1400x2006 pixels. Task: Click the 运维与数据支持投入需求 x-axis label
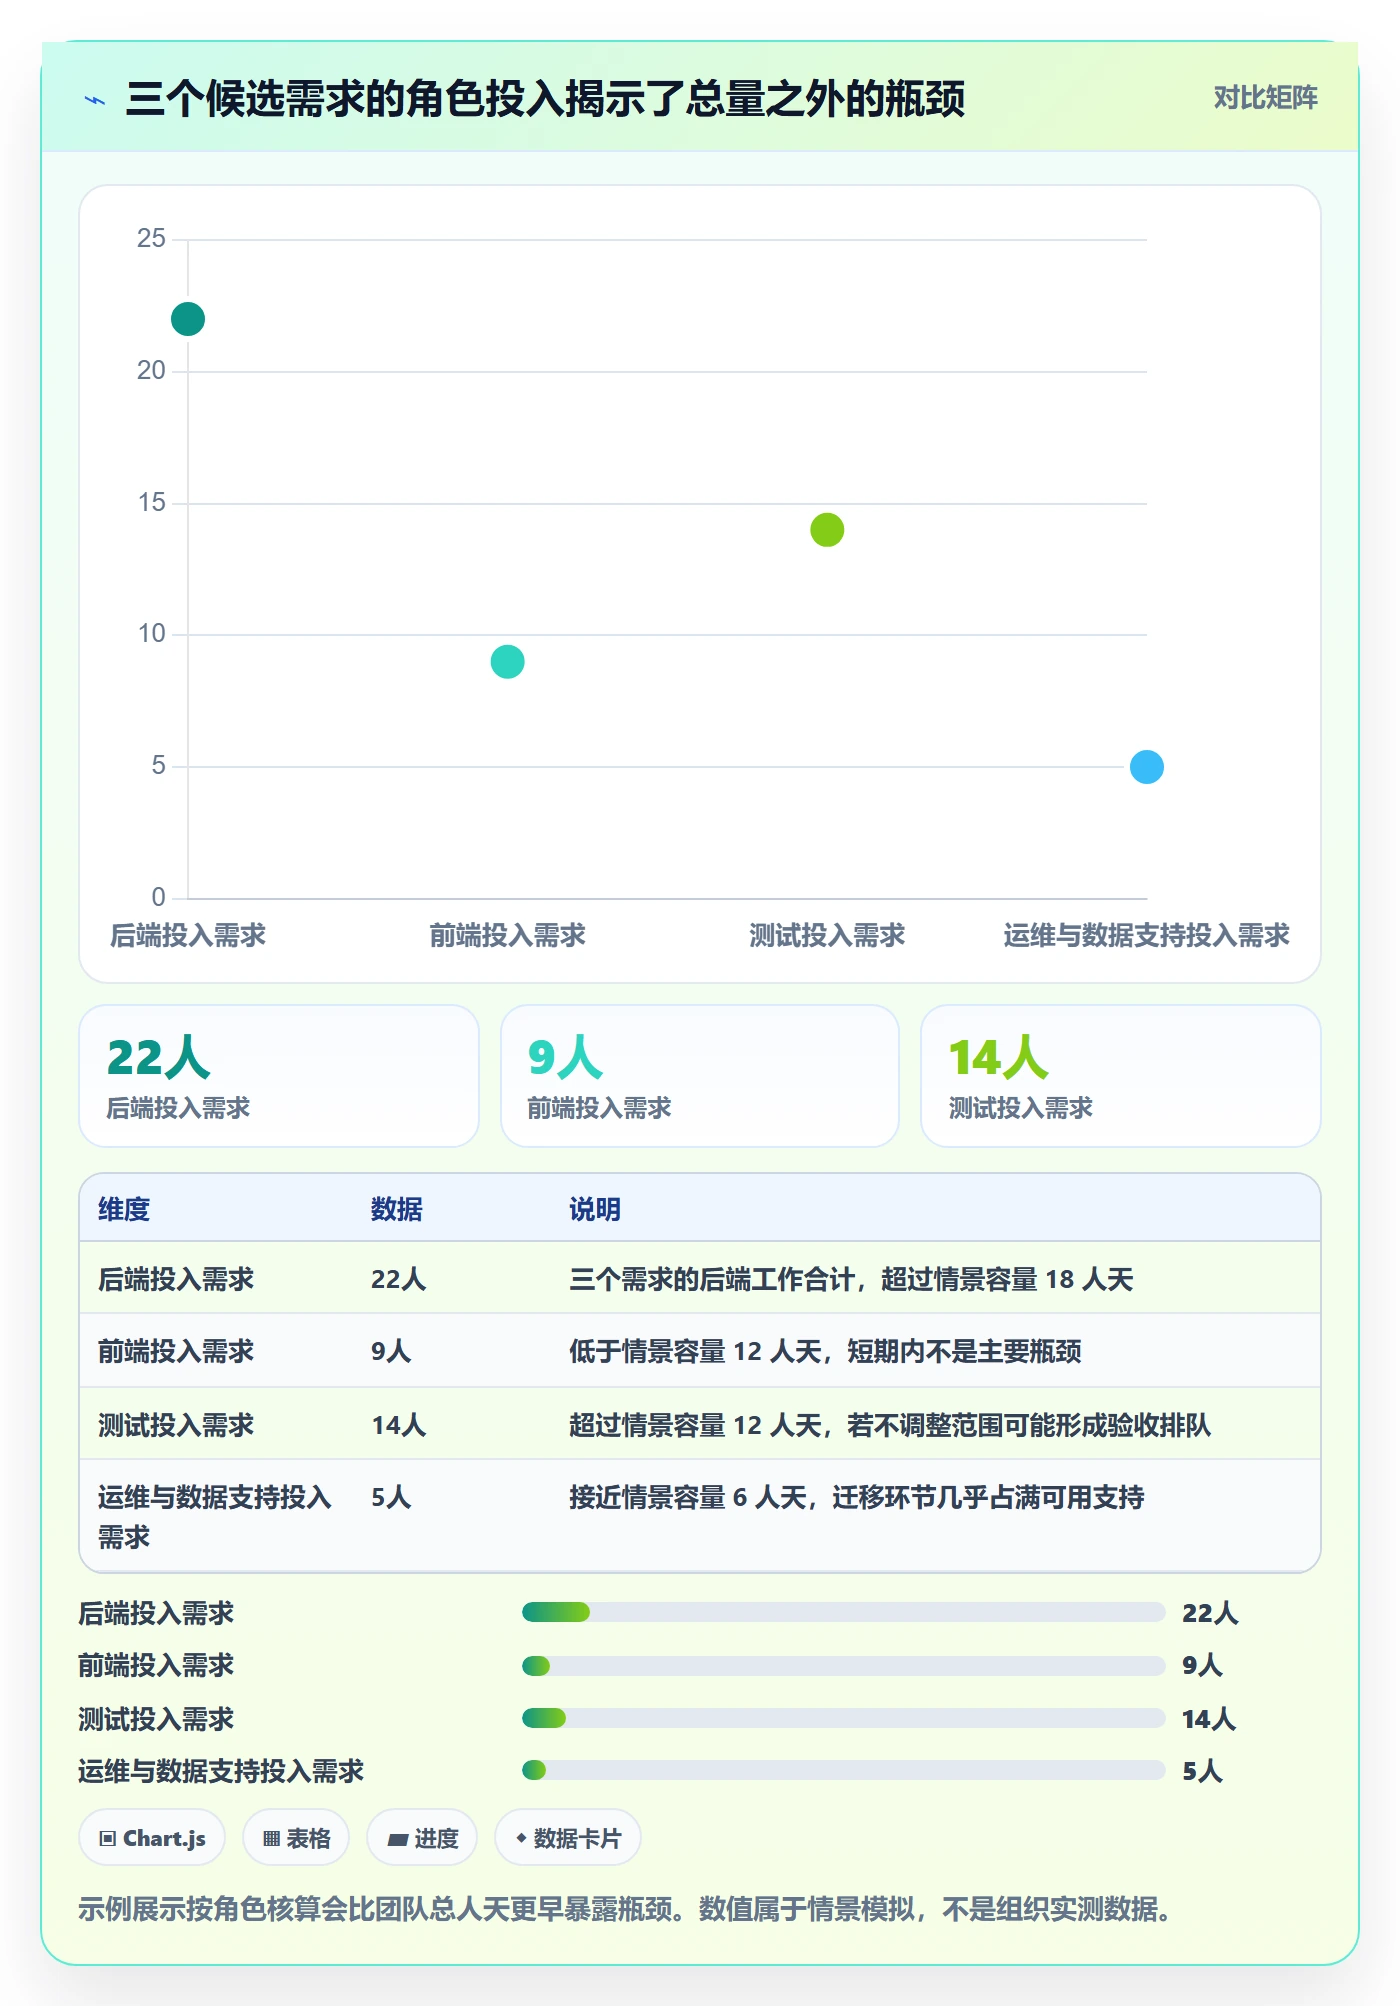(1147, 936)
